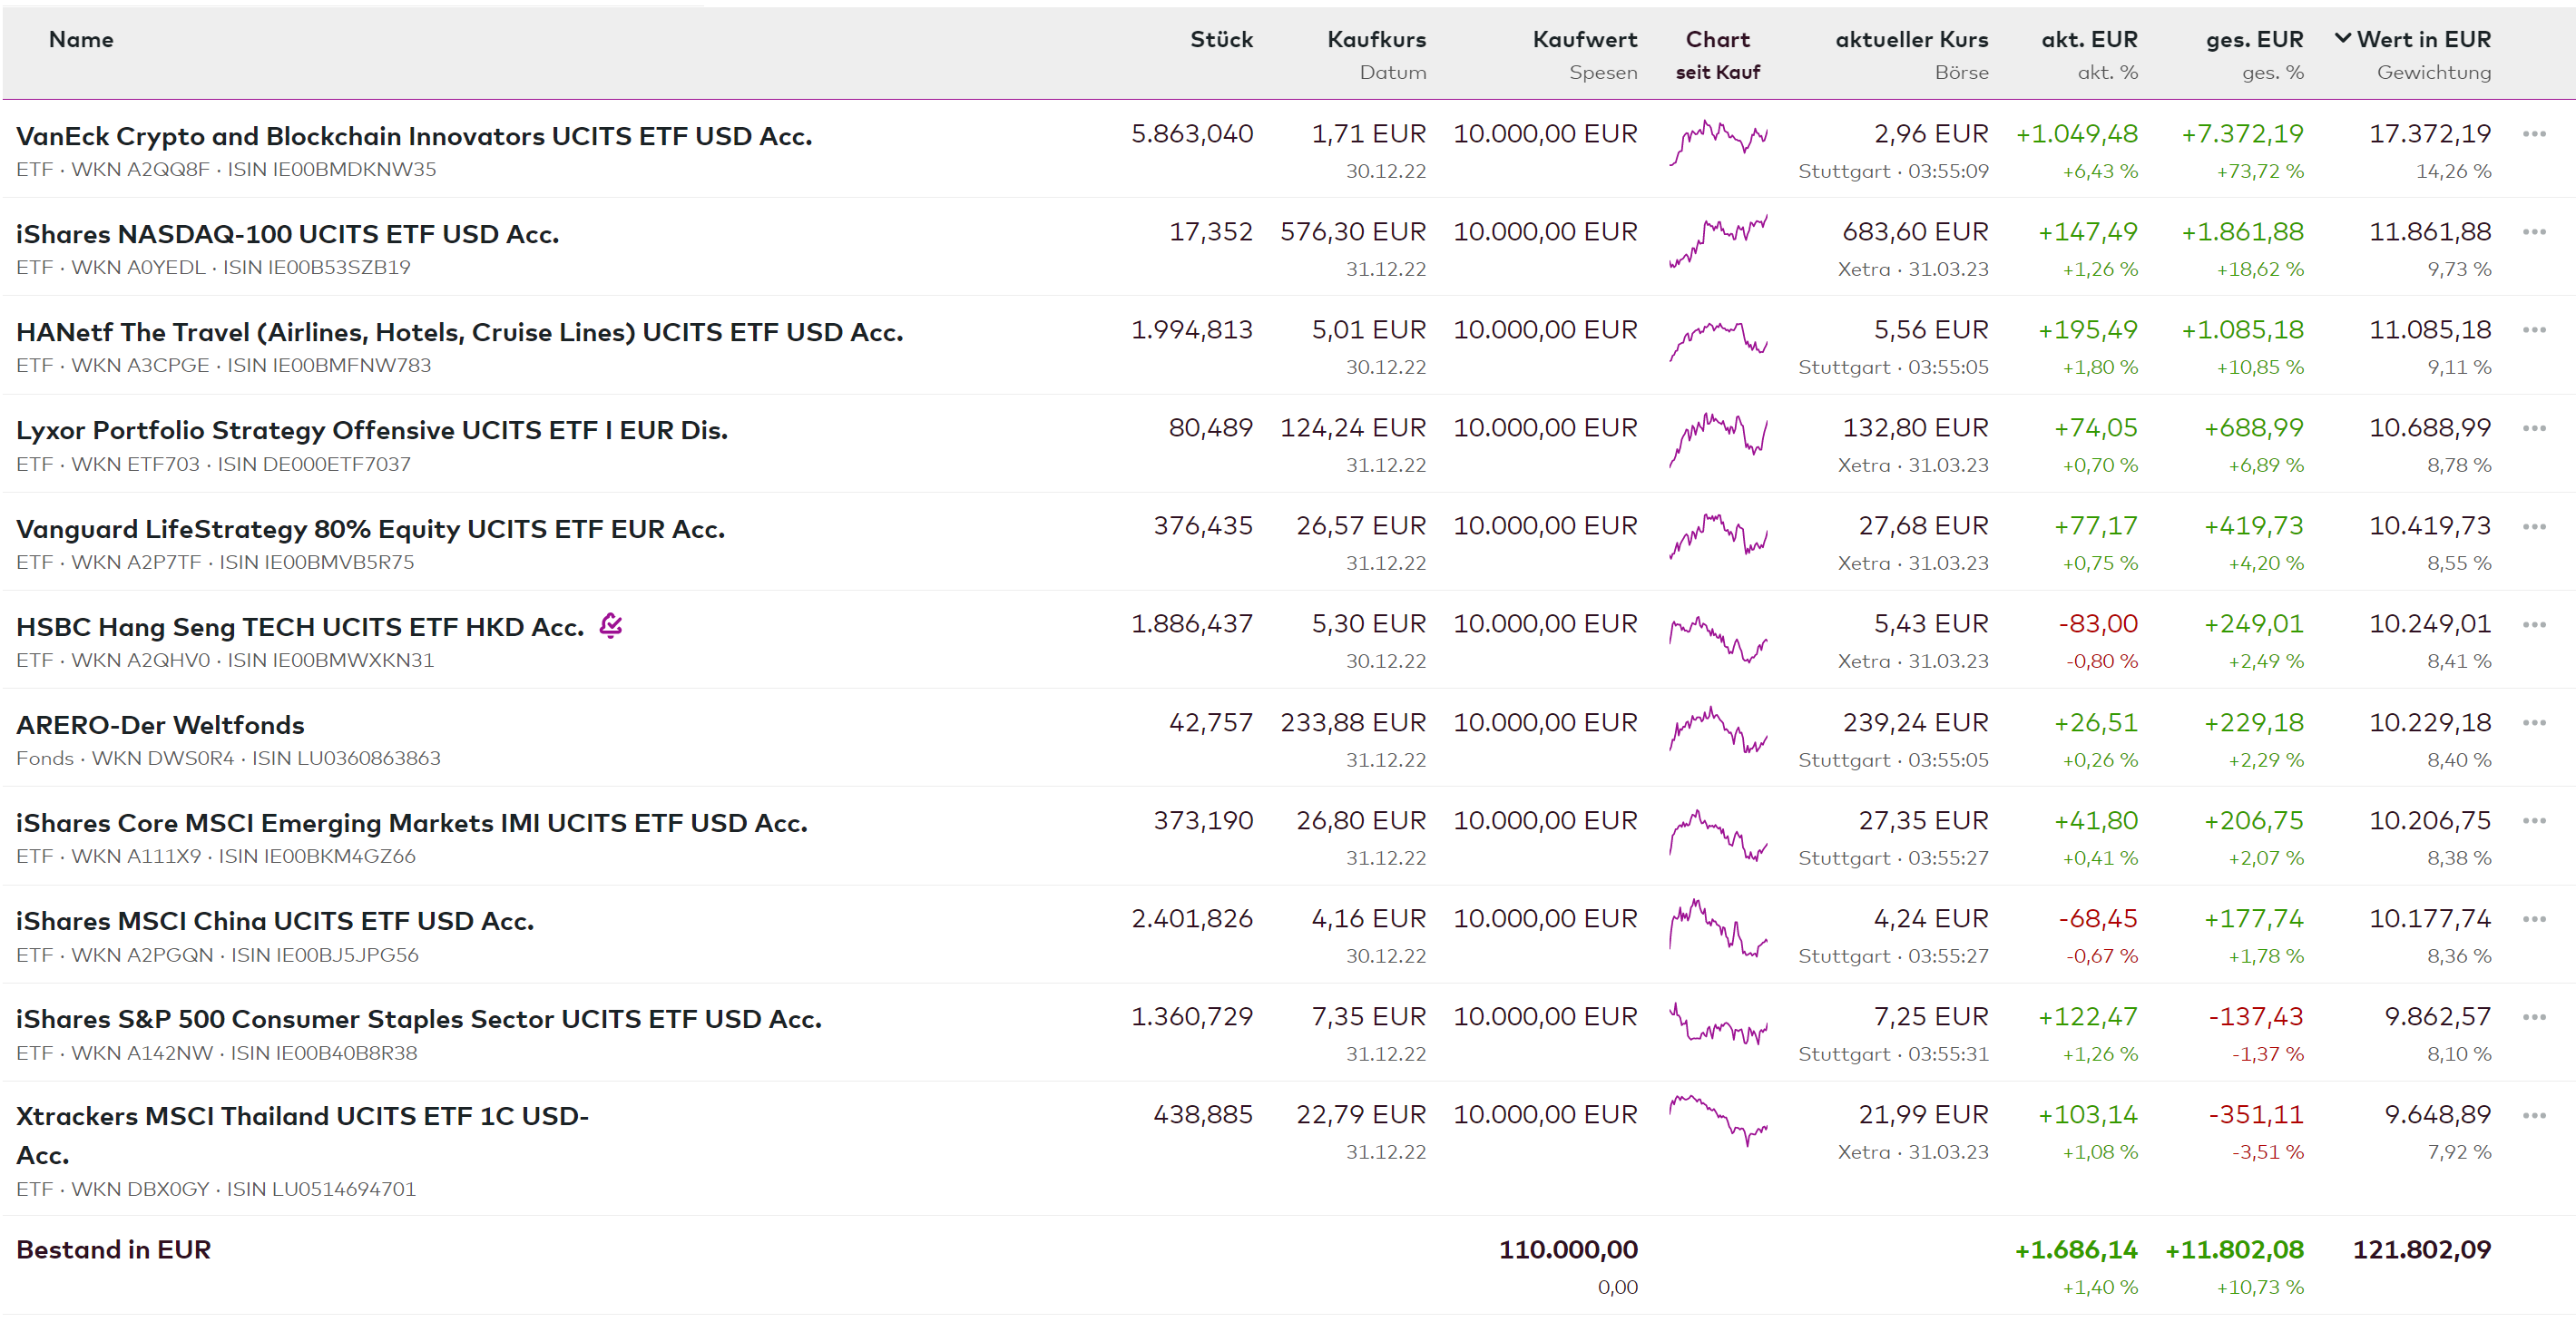
Task: Open options menu for HANetf Travel ETF
Action: [2533, 330]
